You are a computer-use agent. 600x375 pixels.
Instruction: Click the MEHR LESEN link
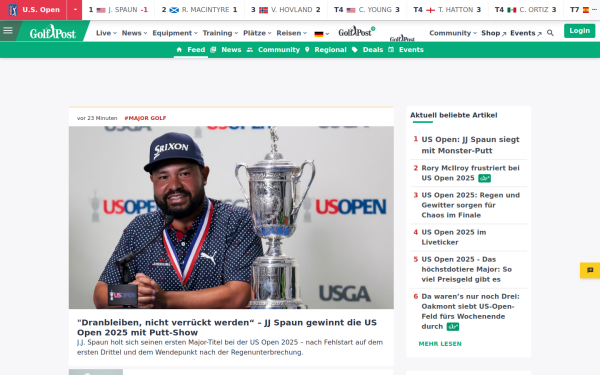(440, 344)
